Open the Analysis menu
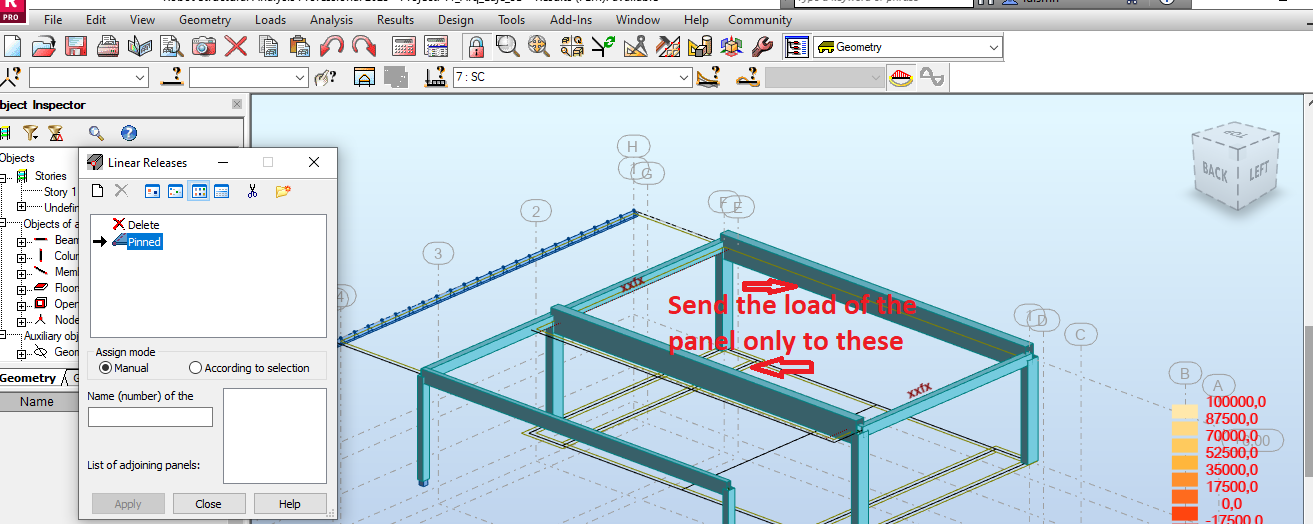Screen dimensions: 1313x524 tap(331, 20)
